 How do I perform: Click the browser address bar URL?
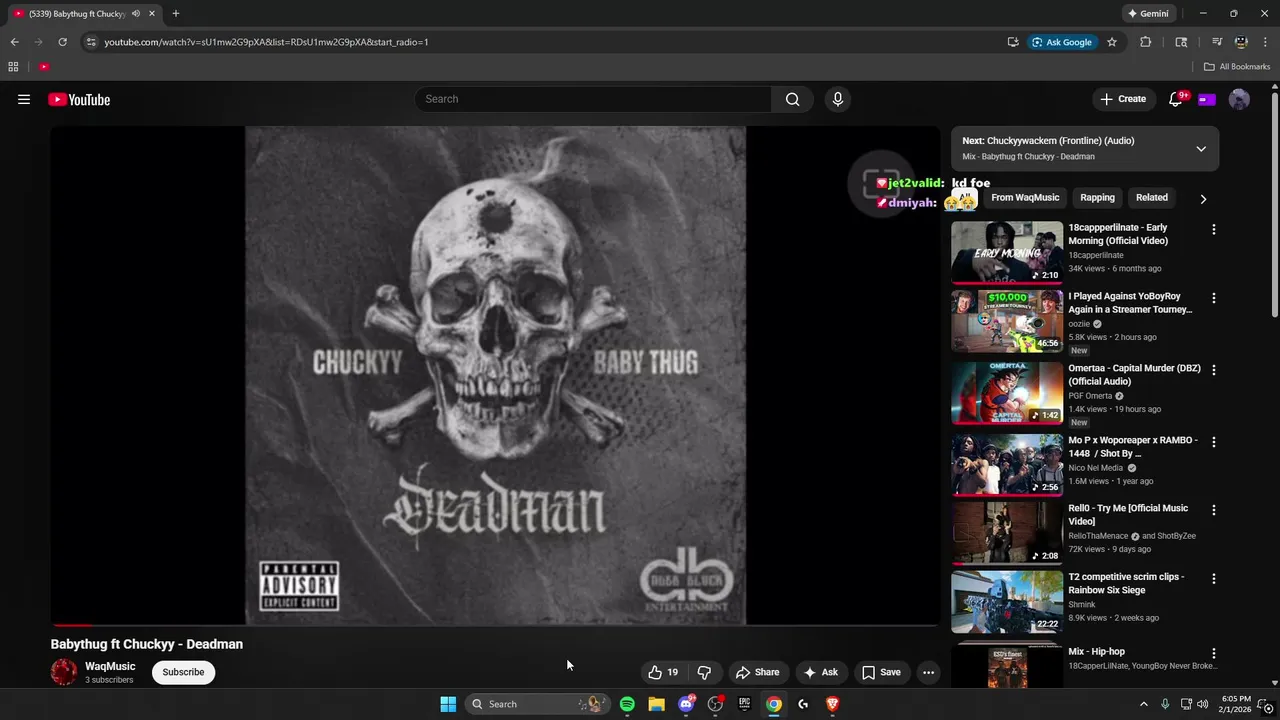266,42
